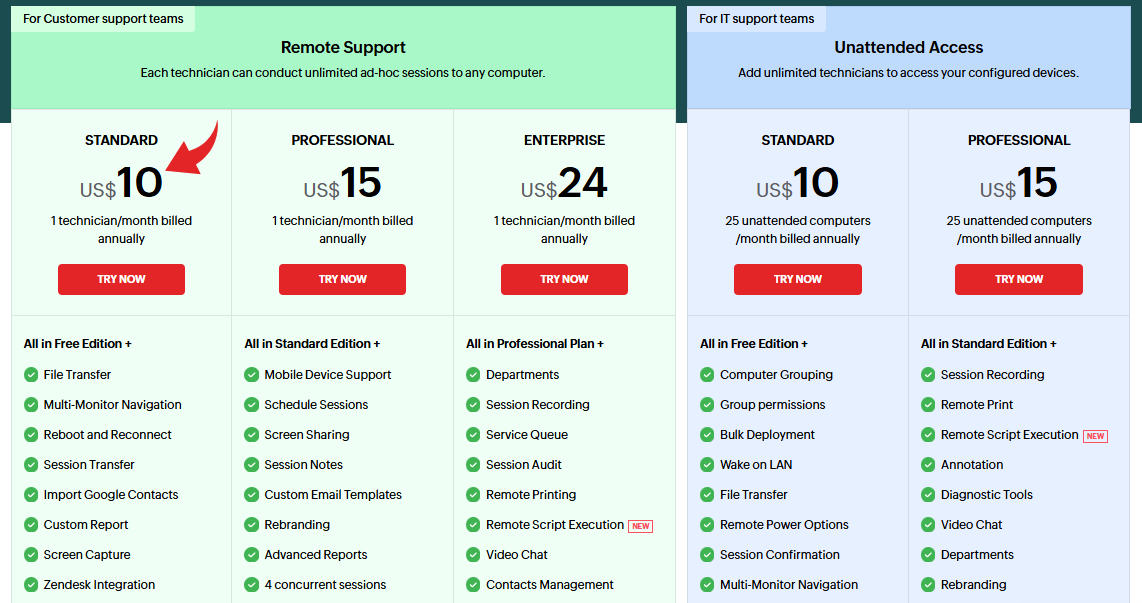Click 'Video Chat' in Enterprise feature list

click(x=517, y=555)
